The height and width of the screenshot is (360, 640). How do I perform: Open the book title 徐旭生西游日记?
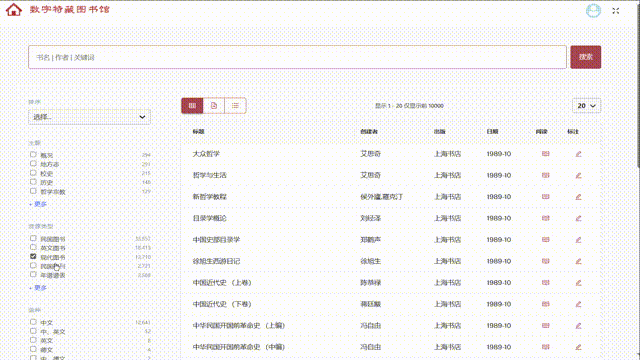tap(216, 261)
